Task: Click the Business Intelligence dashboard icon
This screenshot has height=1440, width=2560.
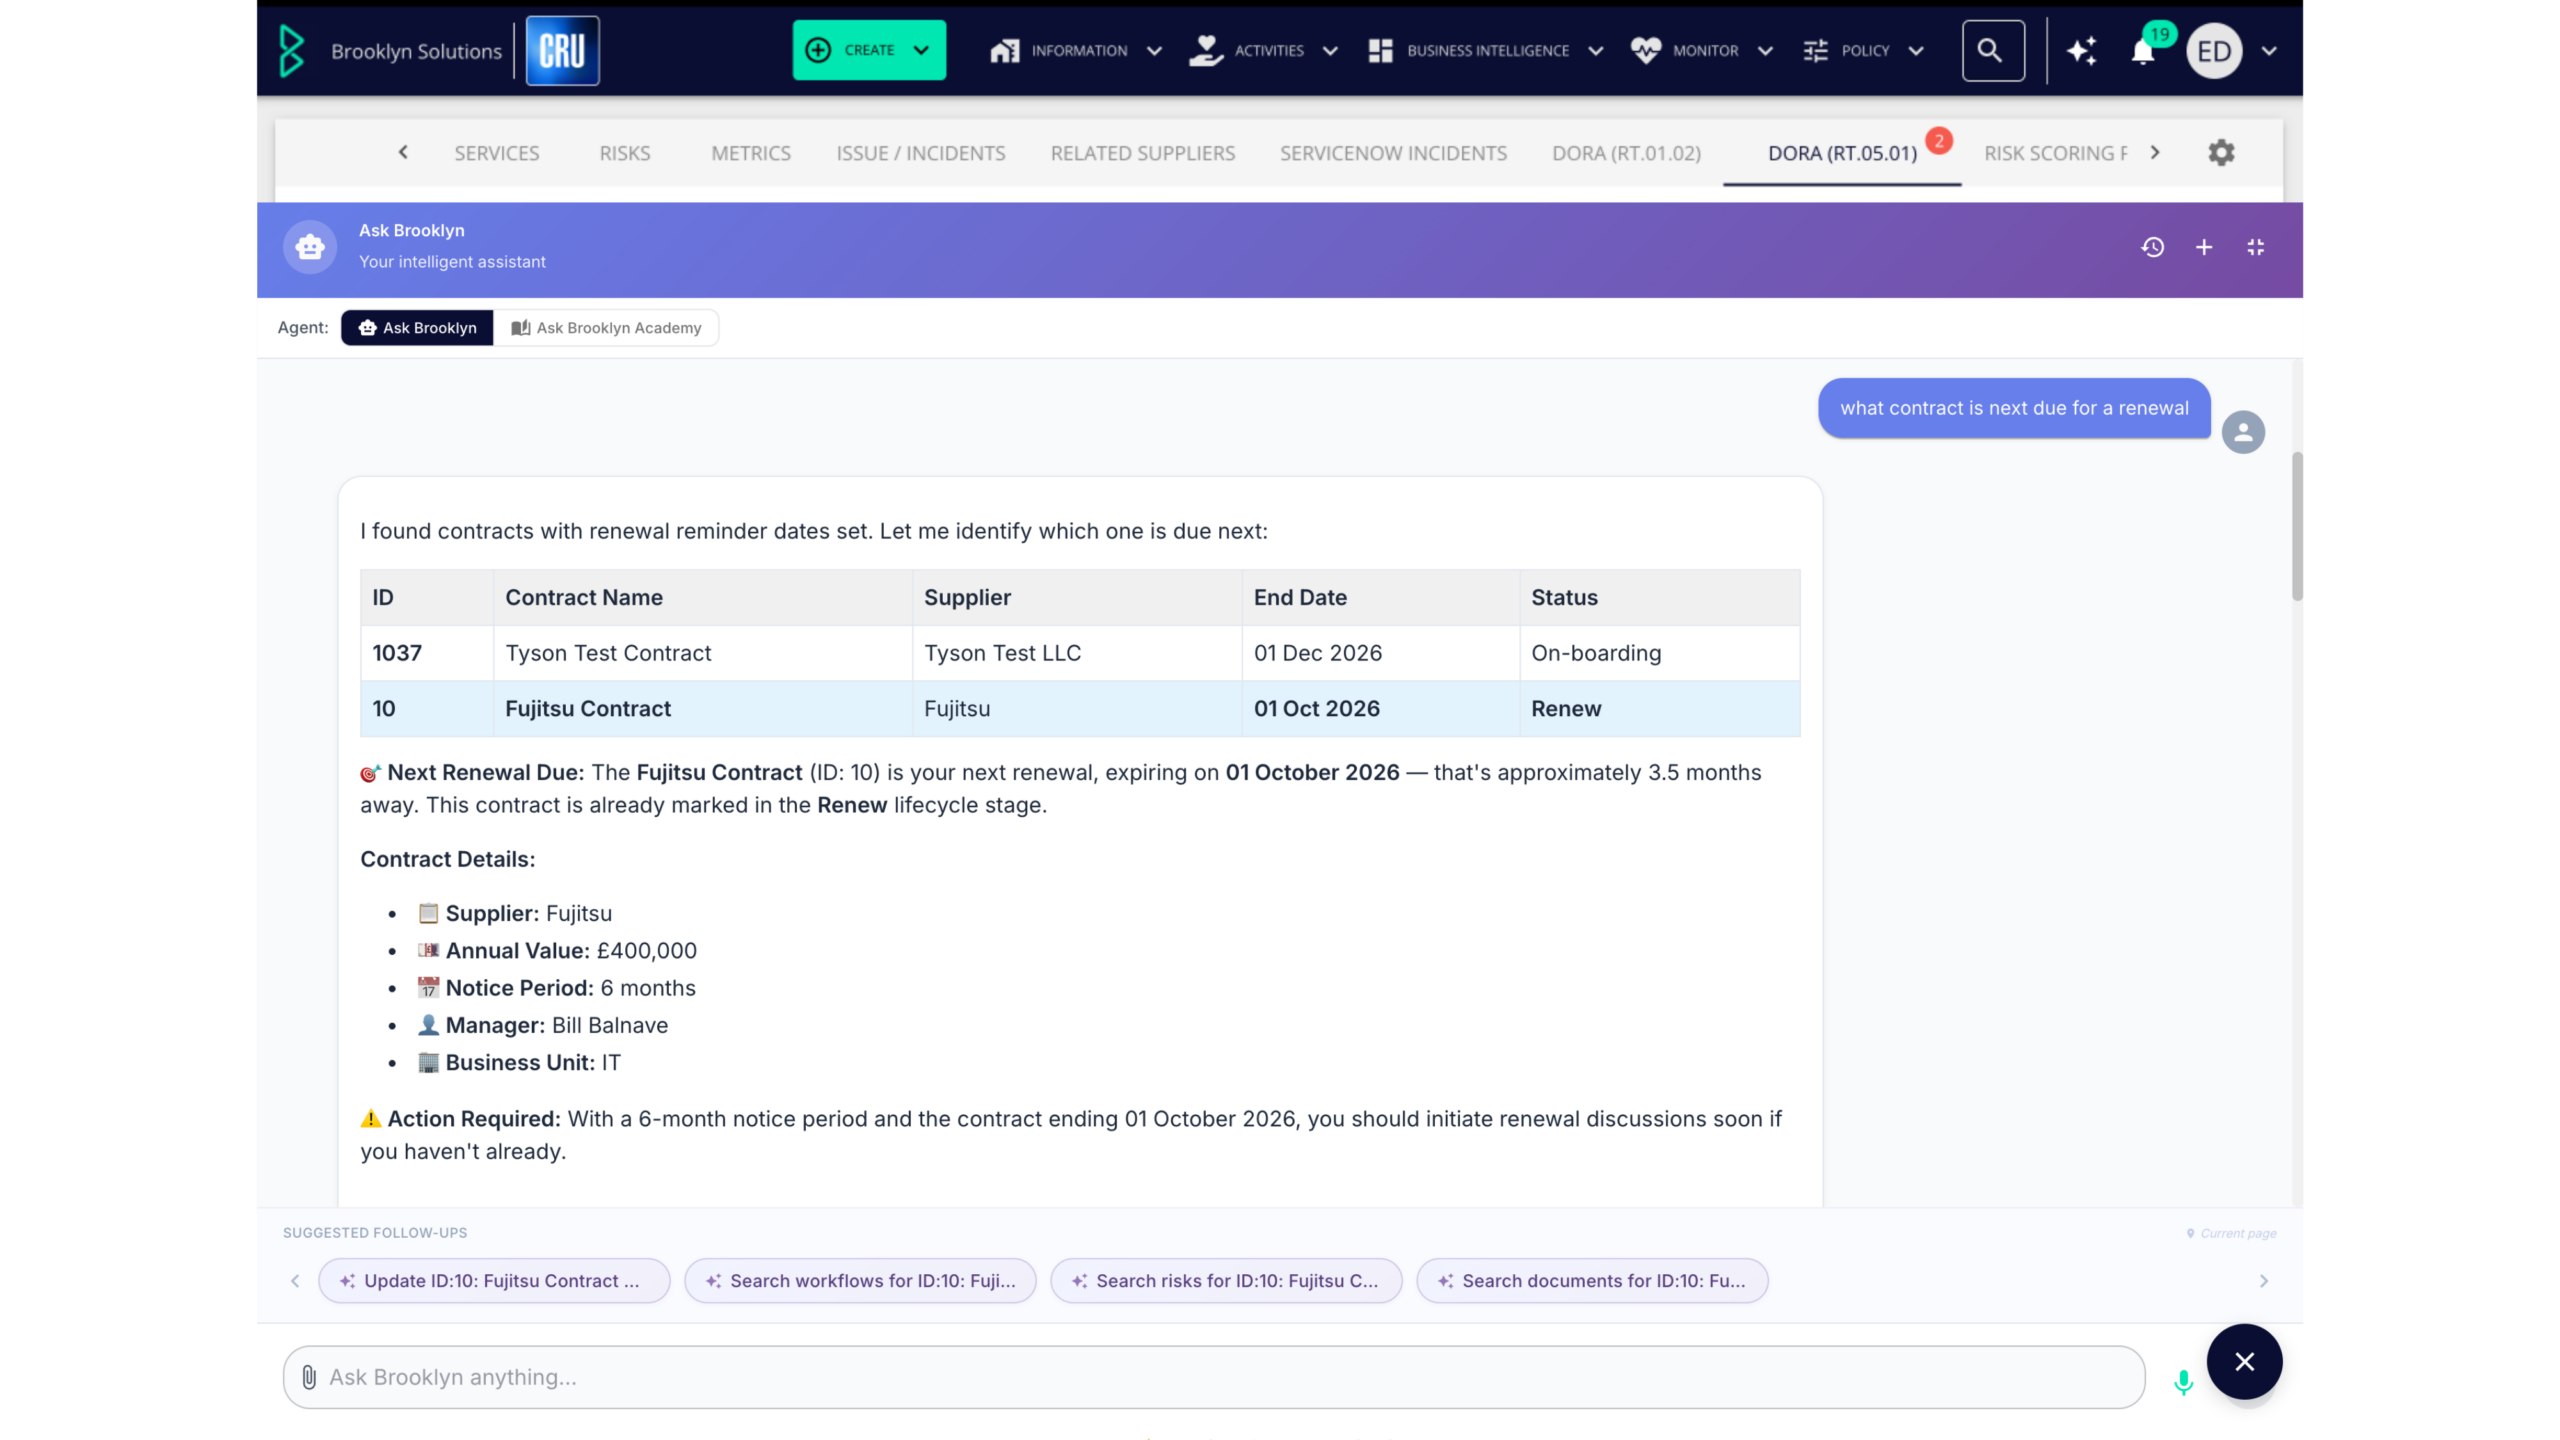Action: [x=1380, y=51]
